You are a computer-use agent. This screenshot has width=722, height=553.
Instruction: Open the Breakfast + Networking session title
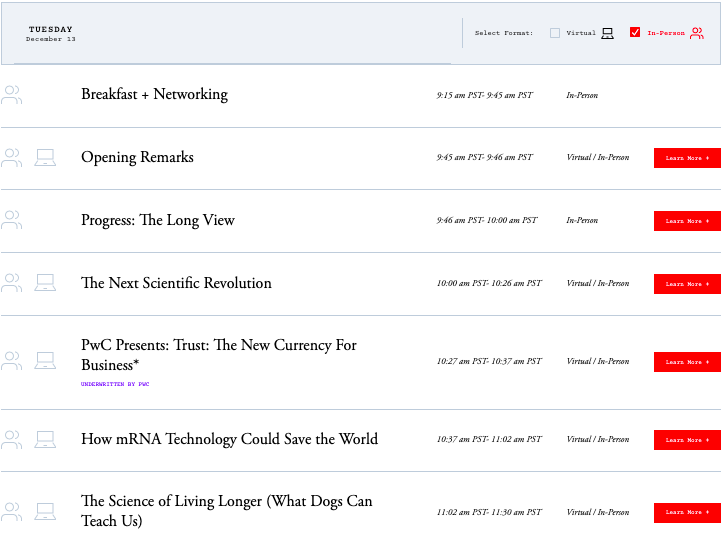[x=154, y=94]
